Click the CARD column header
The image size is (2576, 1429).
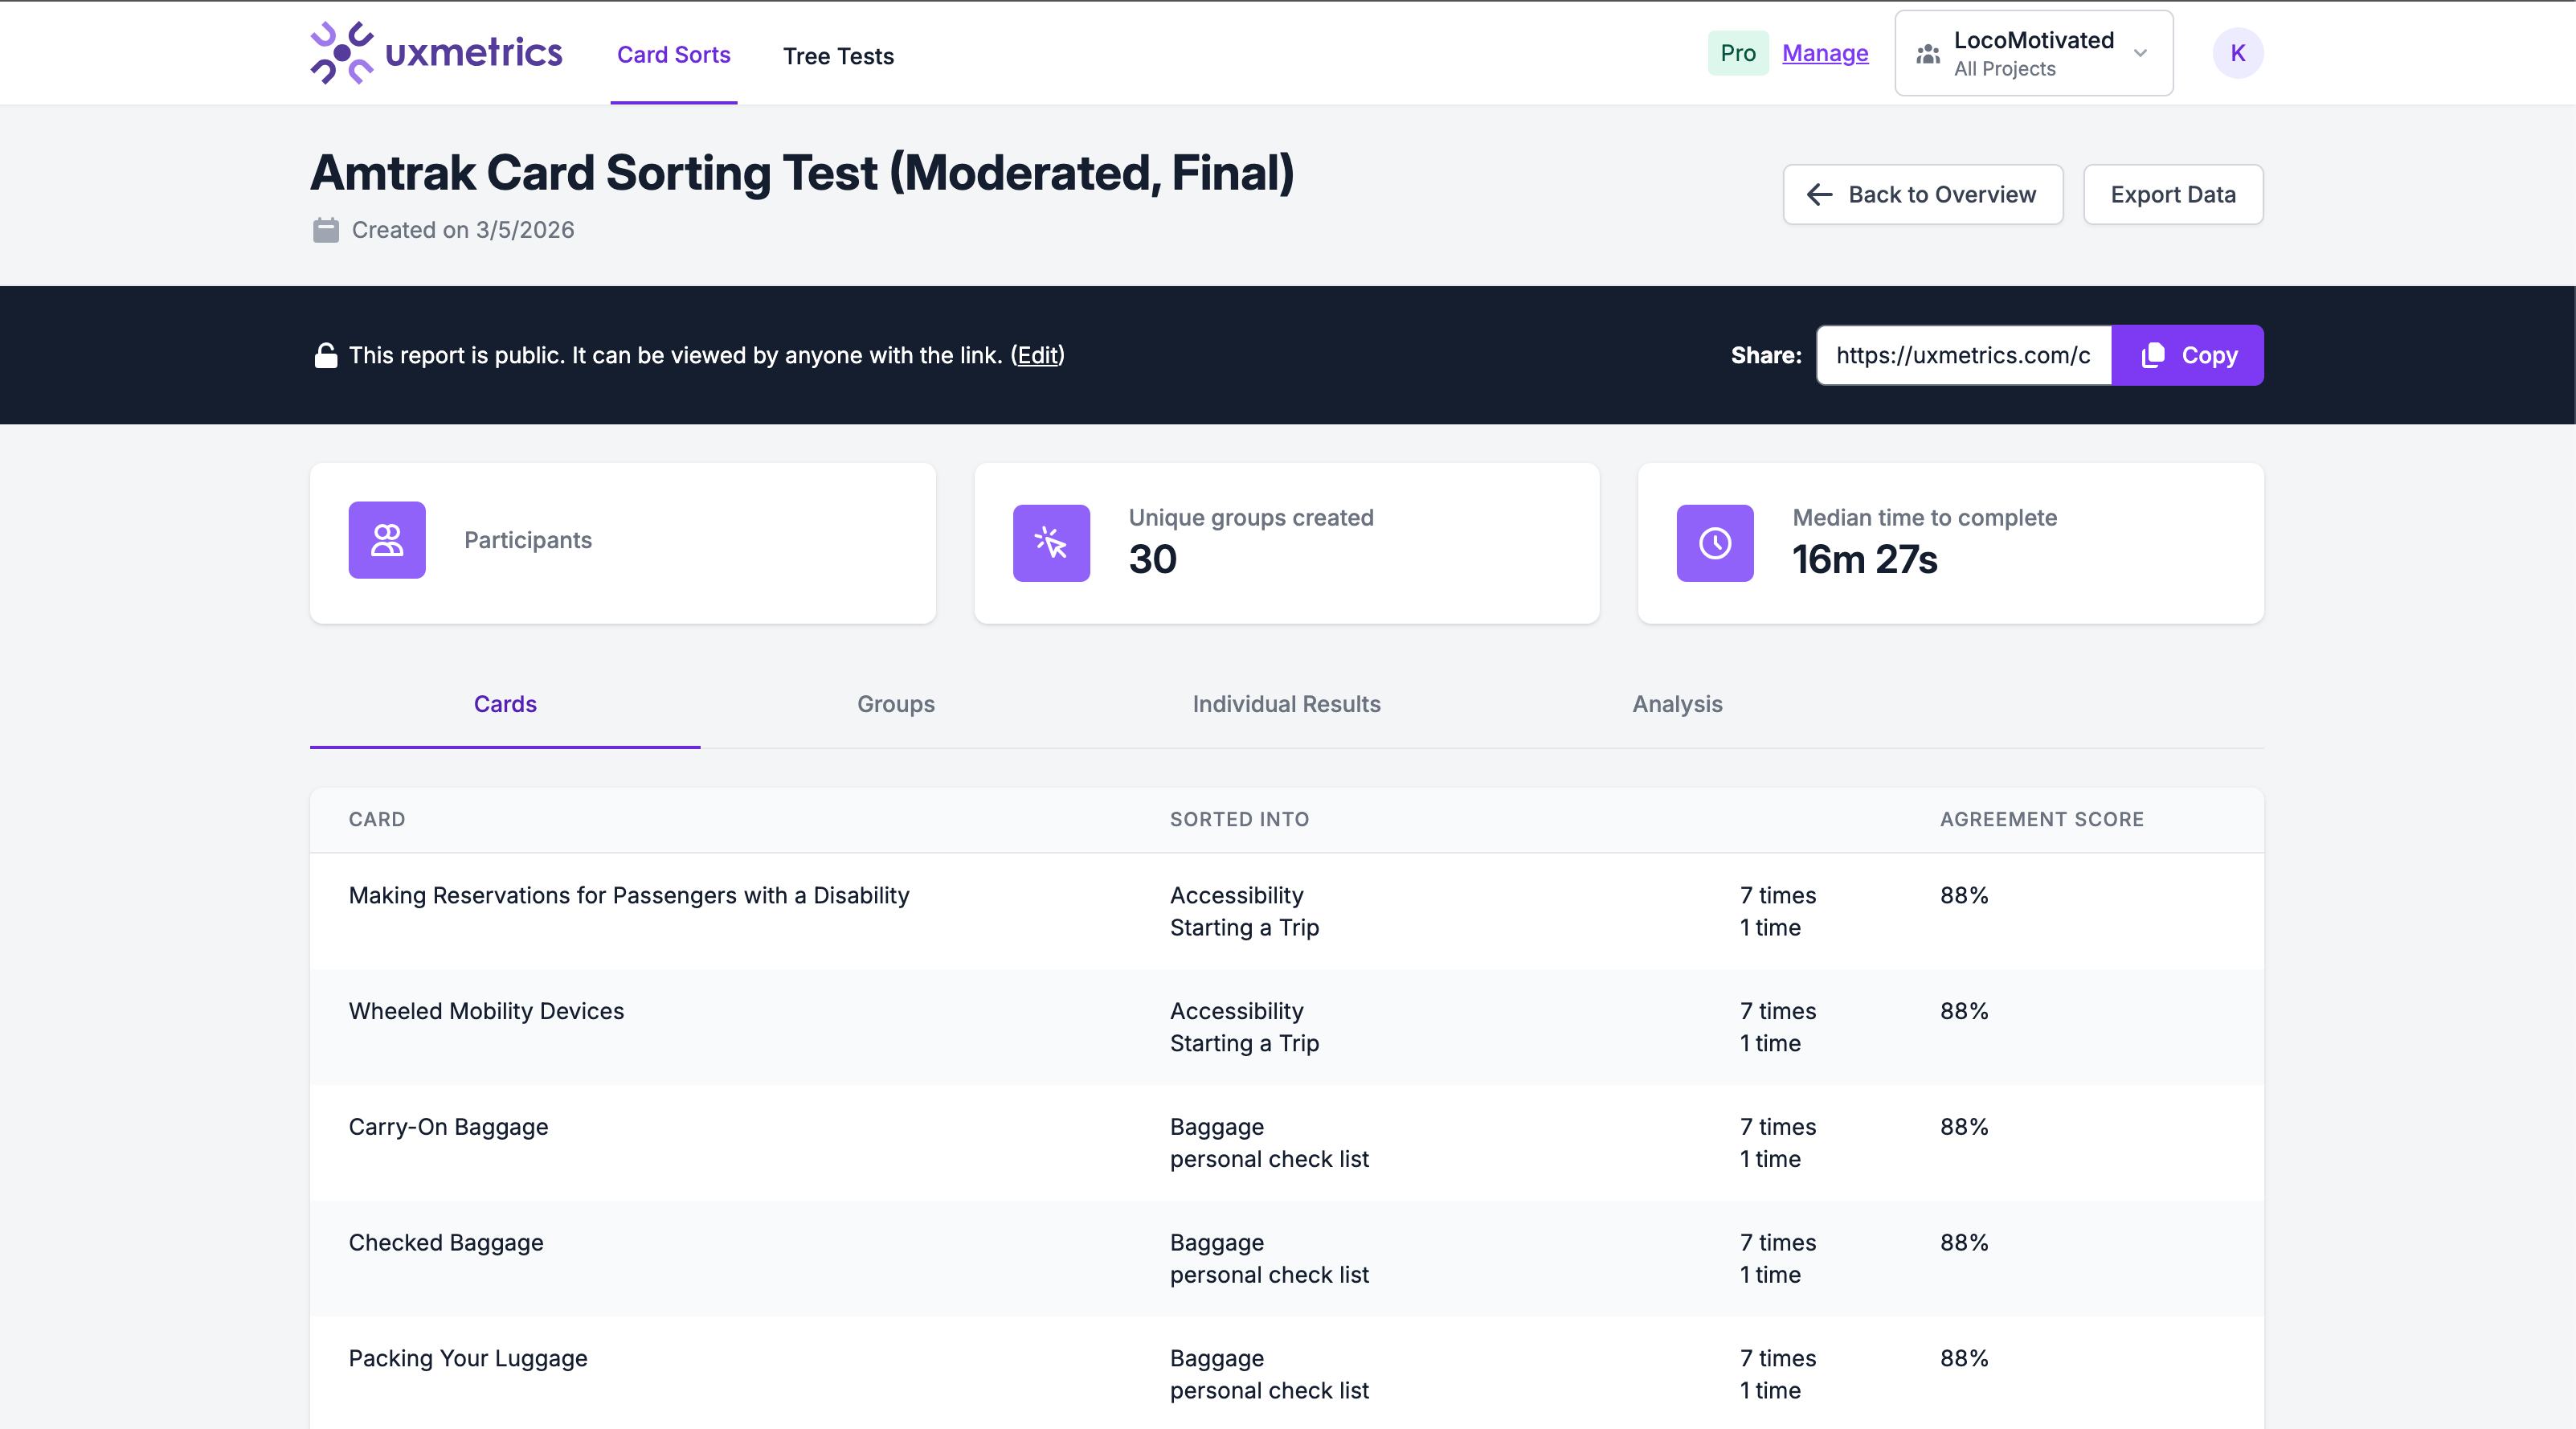point(377,819)
